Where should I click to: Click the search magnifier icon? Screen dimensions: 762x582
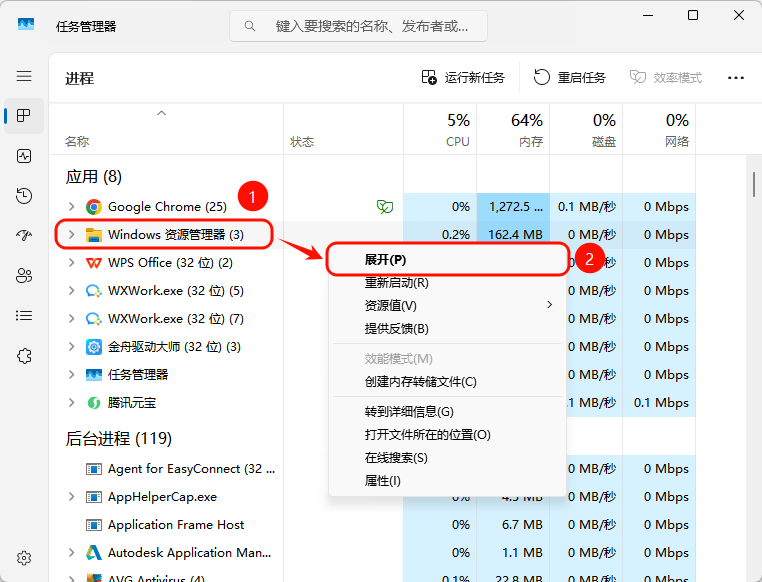pos(250,26)
